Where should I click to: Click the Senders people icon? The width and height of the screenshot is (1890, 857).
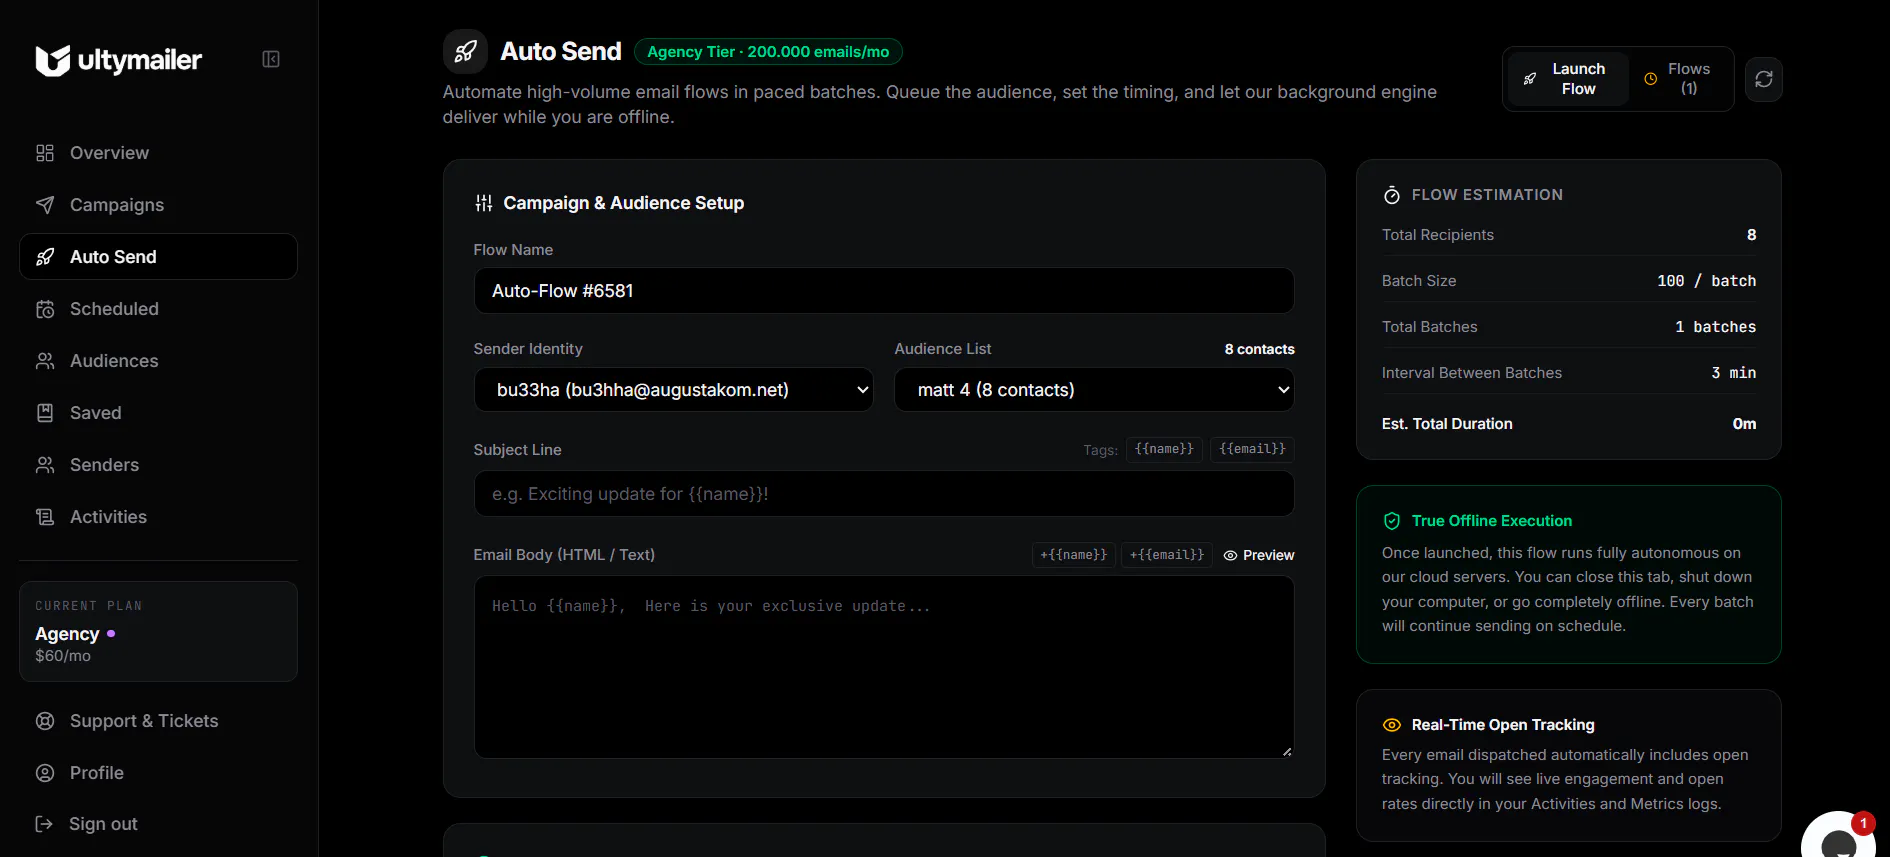click(45, 465)
